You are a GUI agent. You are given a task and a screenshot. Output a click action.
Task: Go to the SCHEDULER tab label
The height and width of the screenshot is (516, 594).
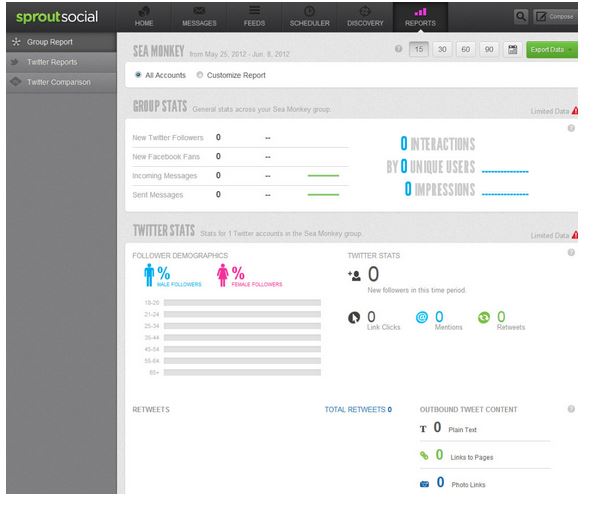310,23
